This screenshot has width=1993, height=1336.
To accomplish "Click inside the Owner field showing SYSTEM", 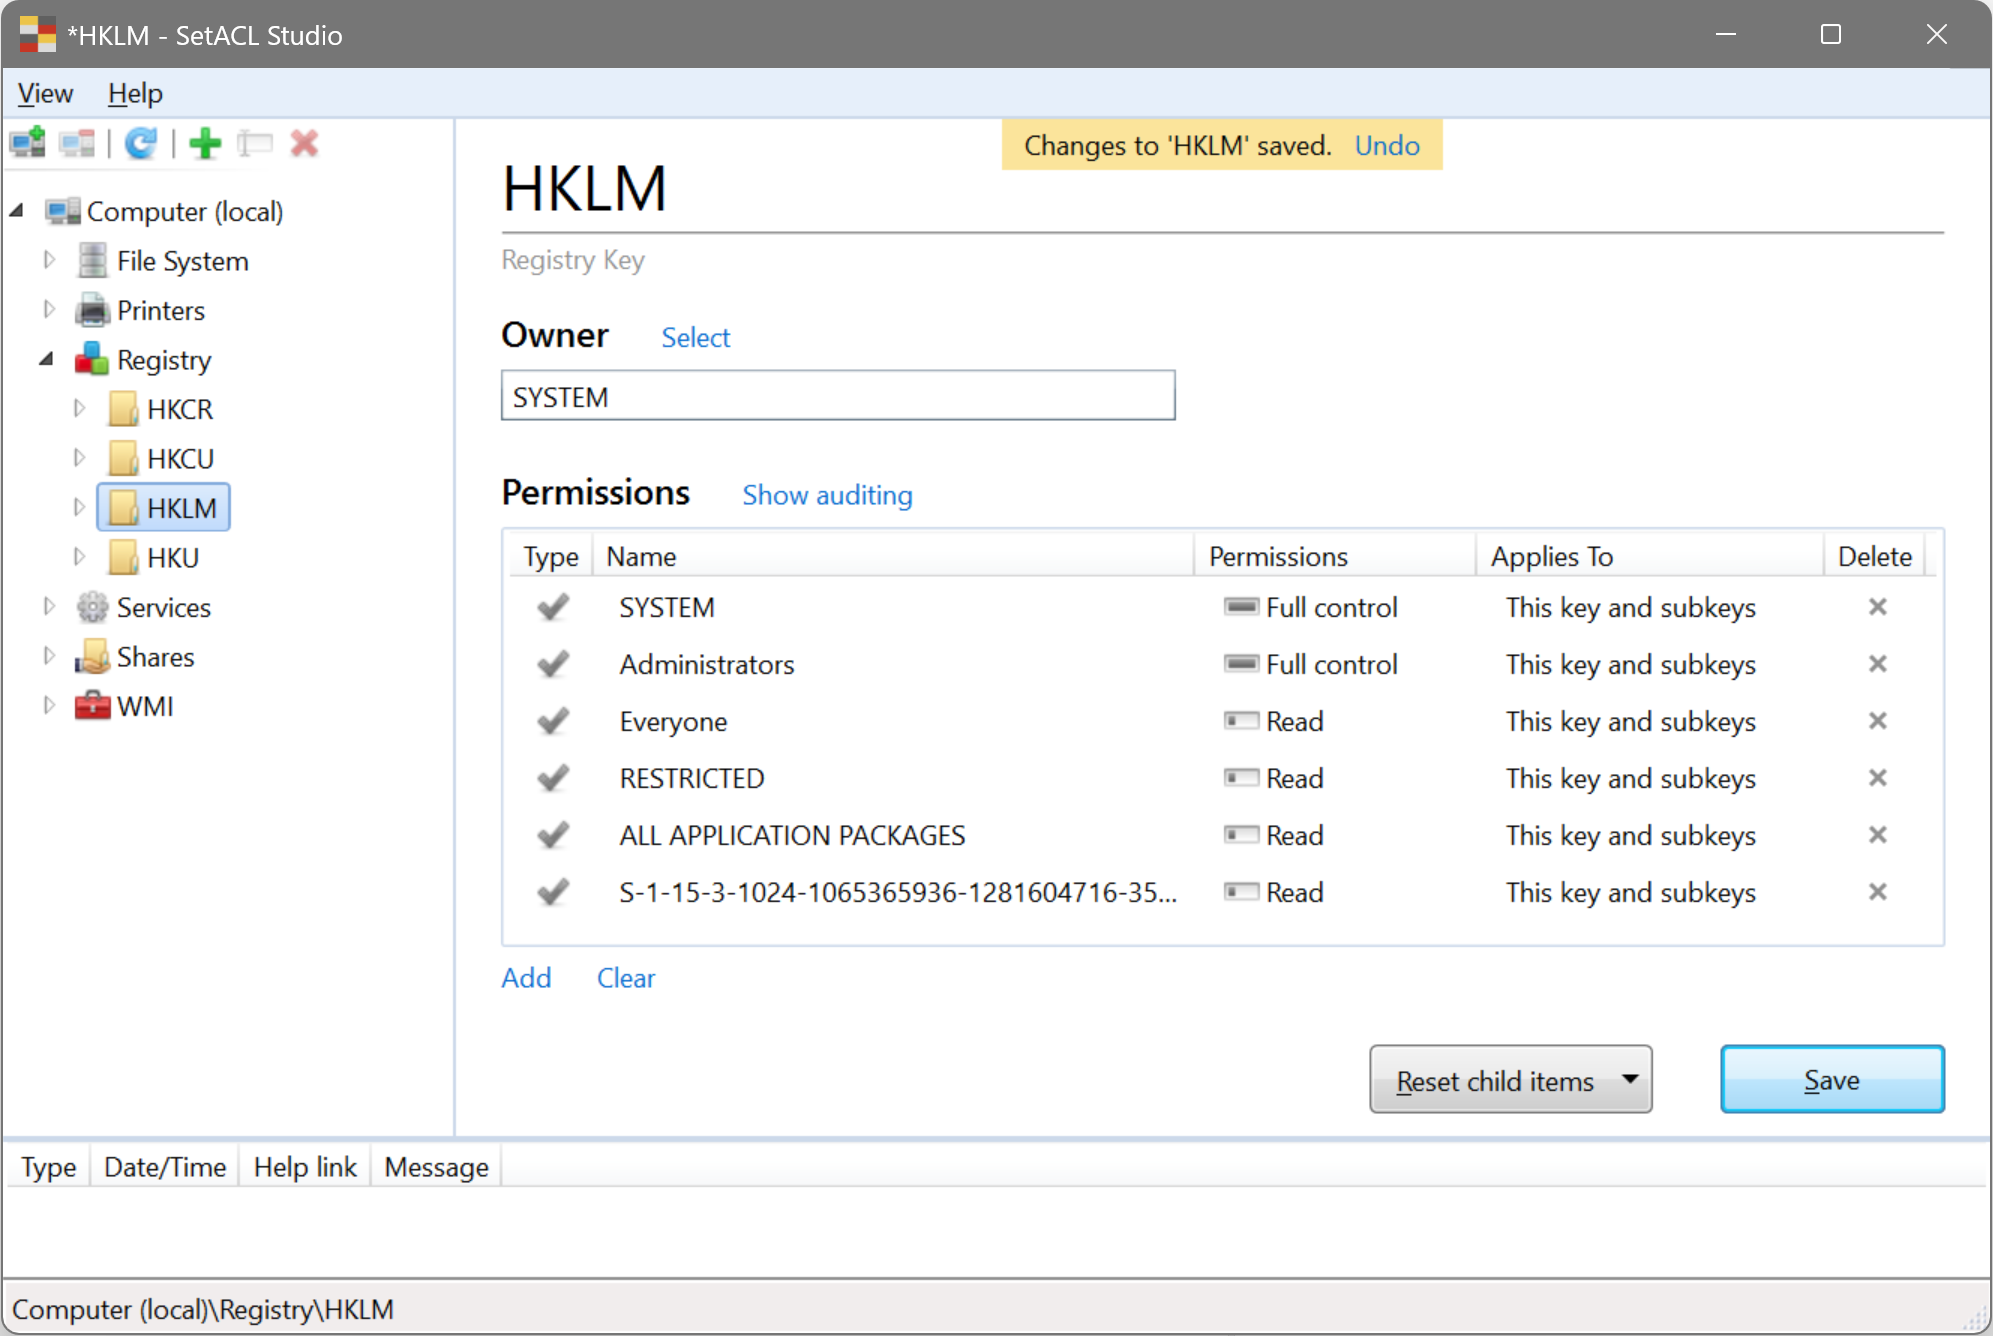I will tap(838, 395).
